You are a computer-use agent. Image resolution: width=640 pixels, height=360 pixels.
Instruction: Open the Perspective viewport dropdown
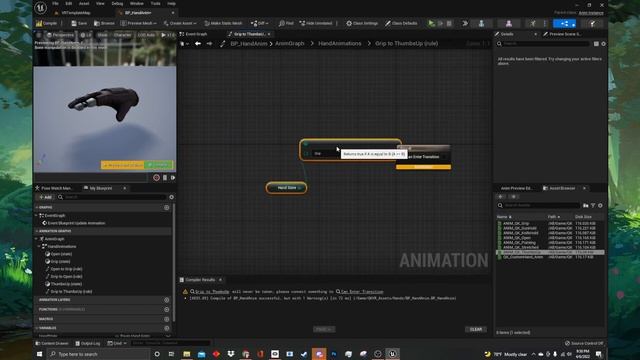60,35
